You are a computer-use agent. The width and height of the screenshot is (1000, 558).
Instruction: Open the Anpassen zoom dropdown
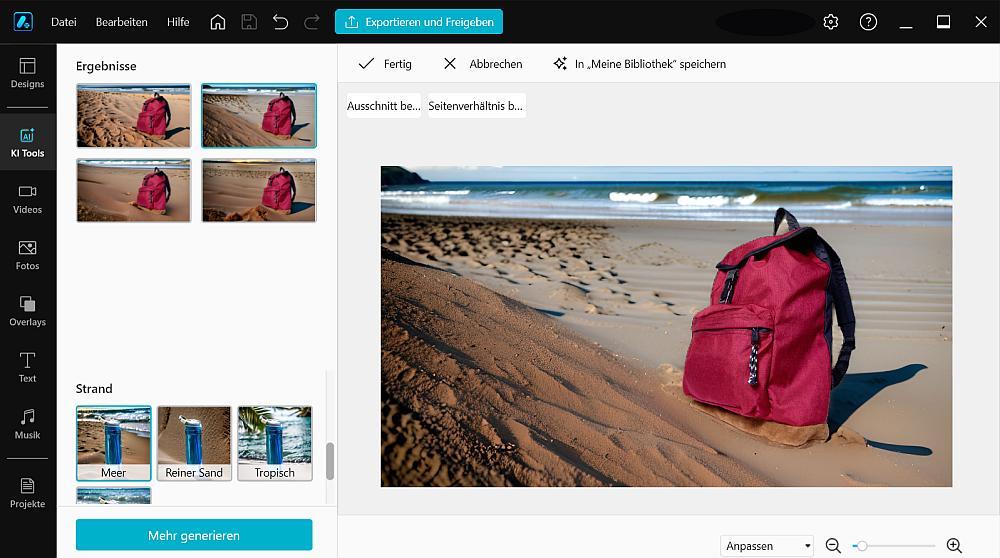(767, 546)
